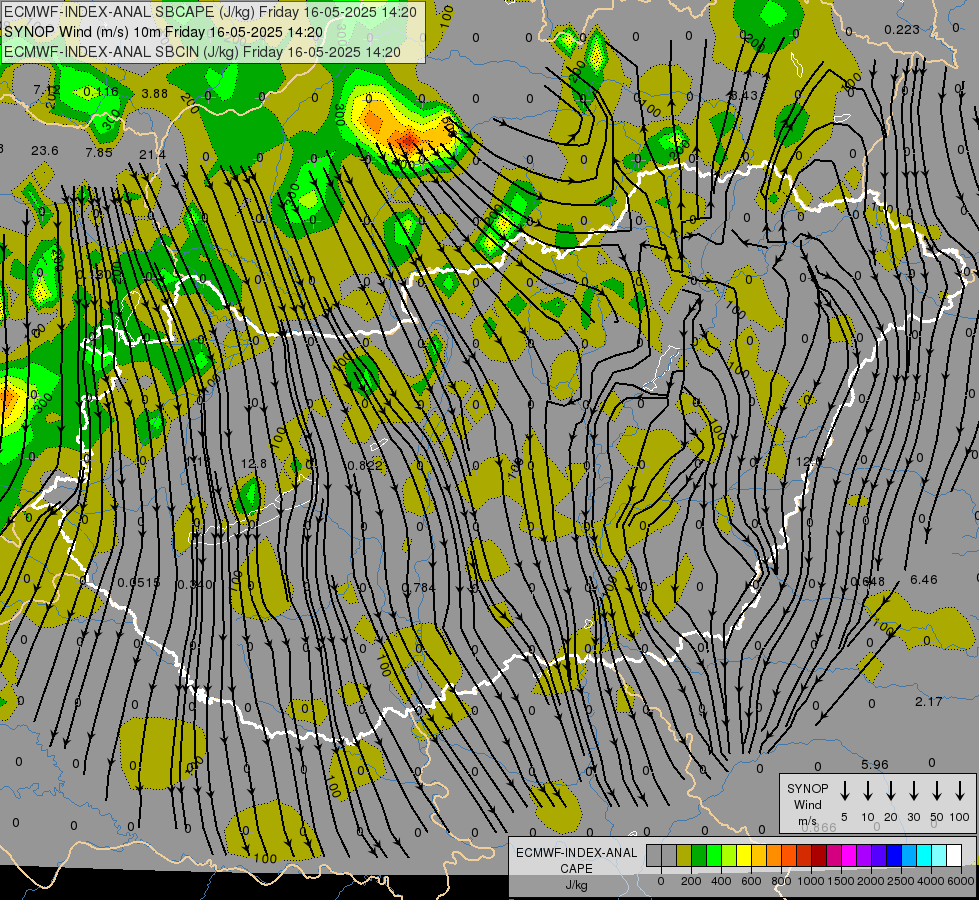Click the ECMWF-INDEX-ANAL legend label

click(576, 853)
